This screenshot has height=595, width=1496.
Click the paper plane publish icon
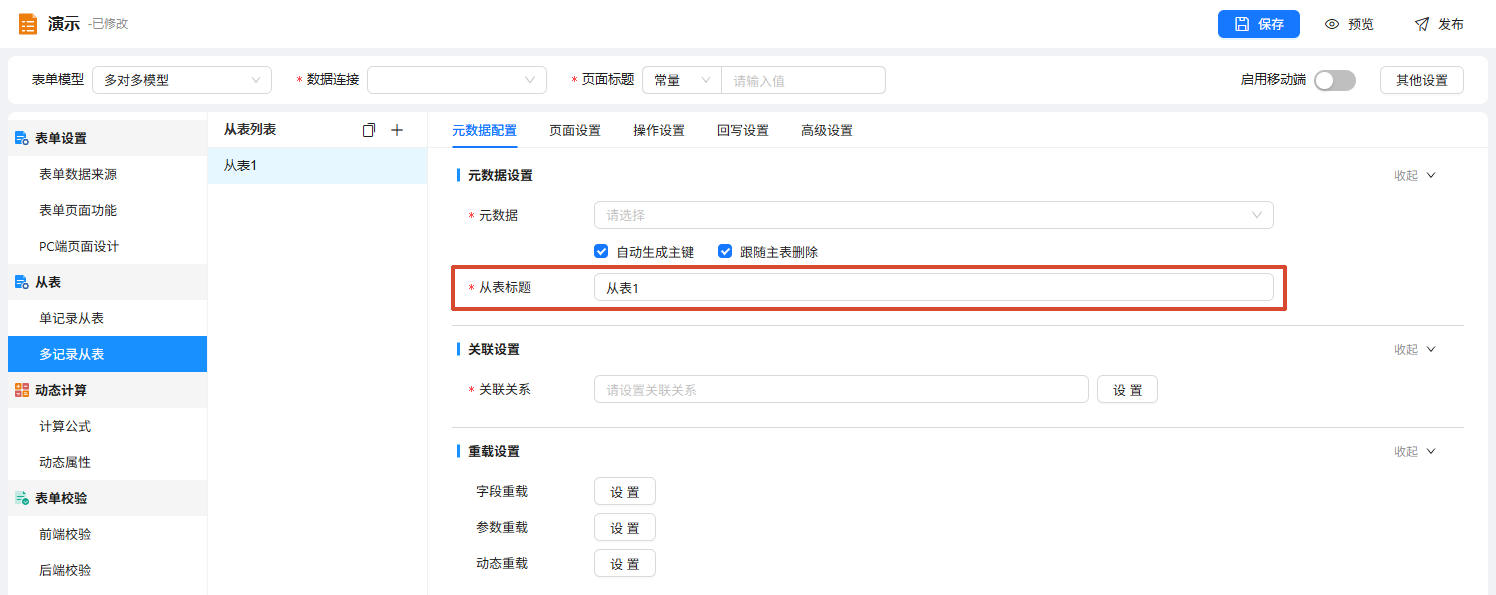[x=1422, y=24]
